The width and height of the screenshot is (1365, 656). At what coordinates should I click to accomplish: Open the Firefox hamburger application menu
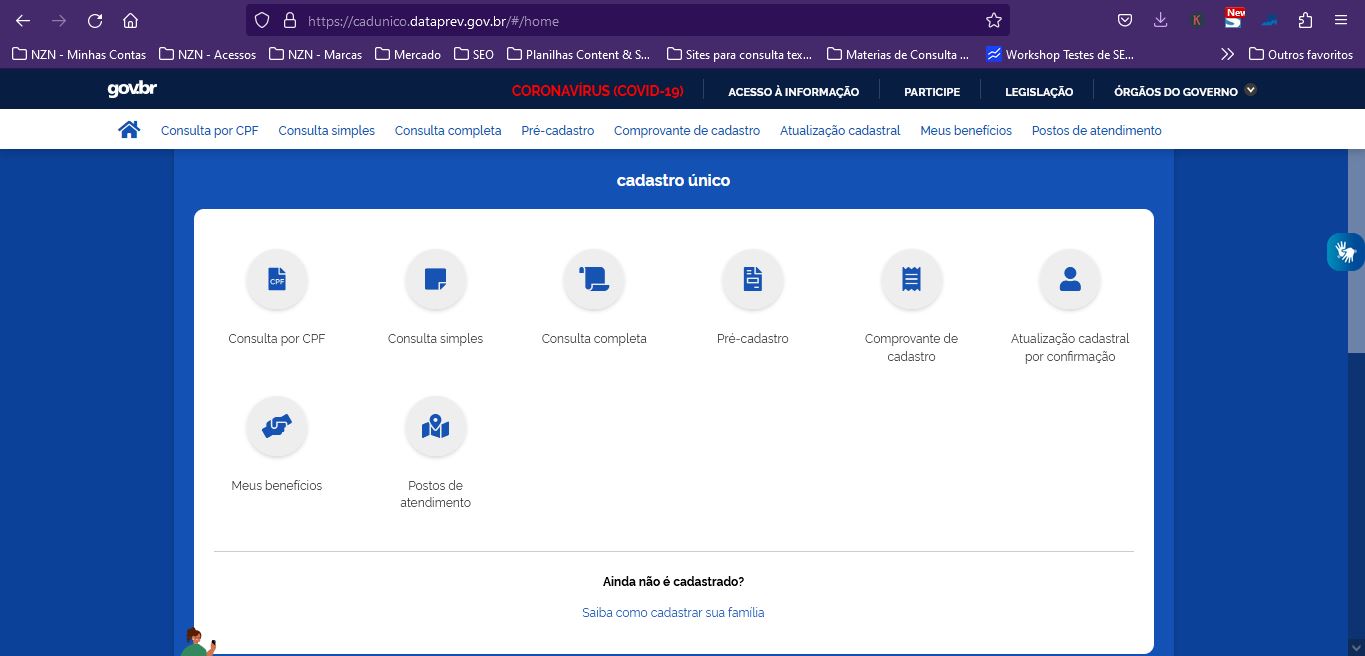(x=1341, y=20)
